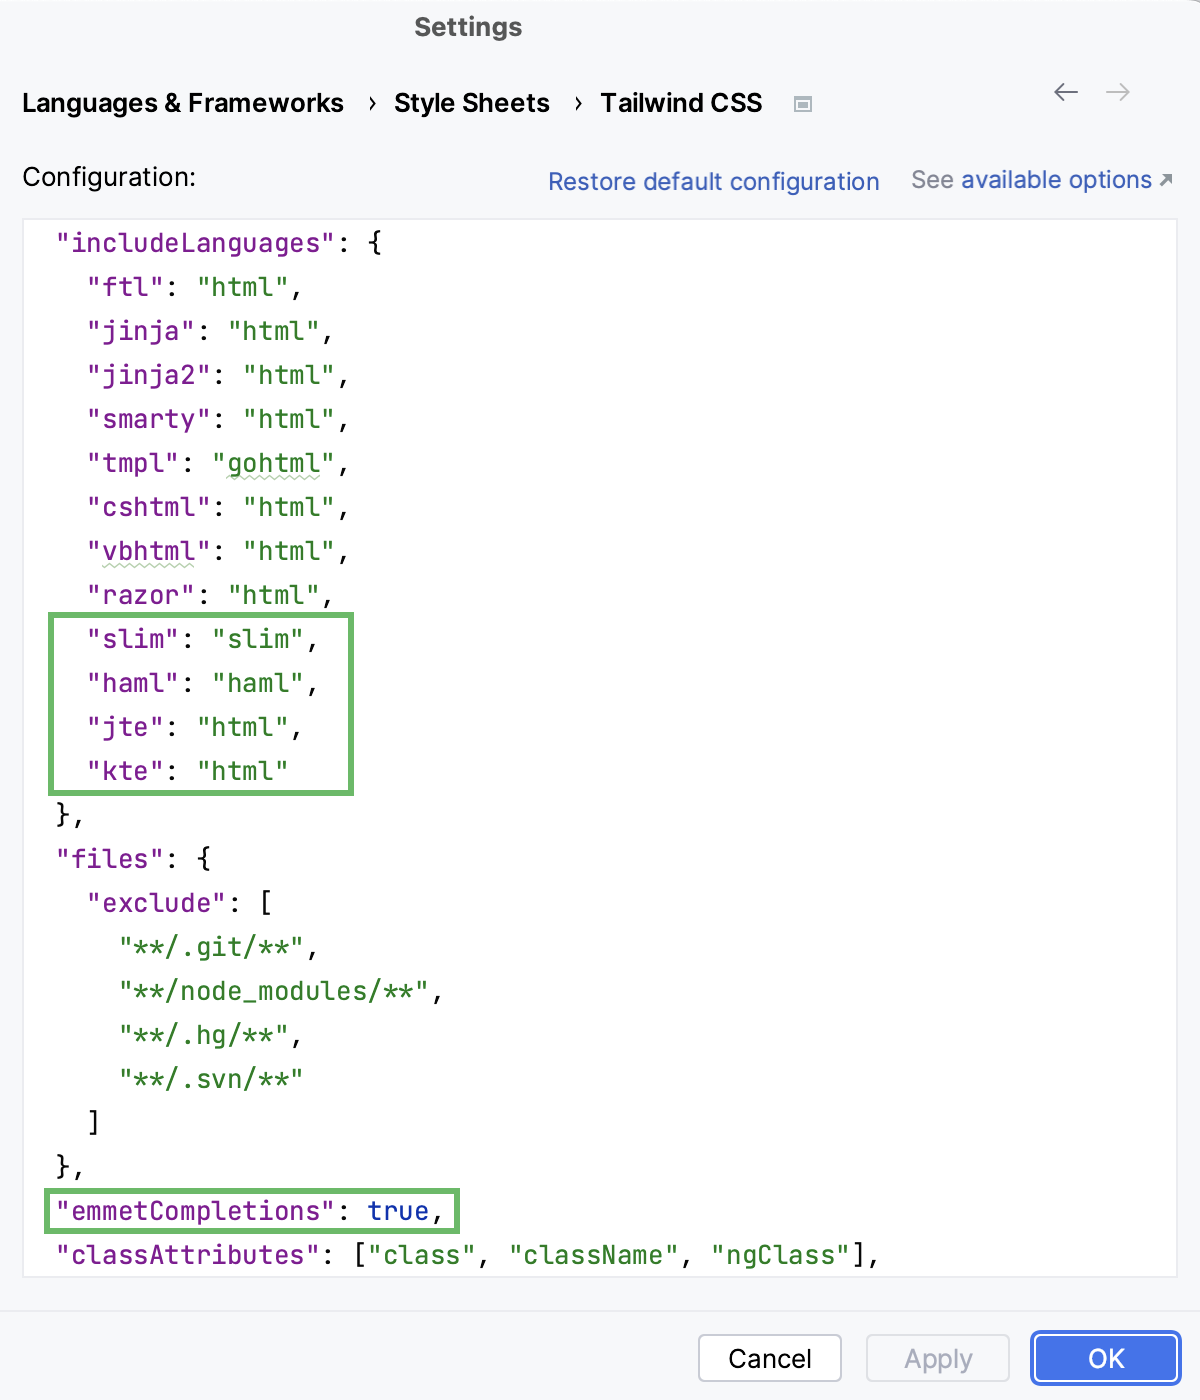Click the frame icon beside Tailwind CSS
The height and width of the screenshot is (1400, 1200).
coord(802,103)
